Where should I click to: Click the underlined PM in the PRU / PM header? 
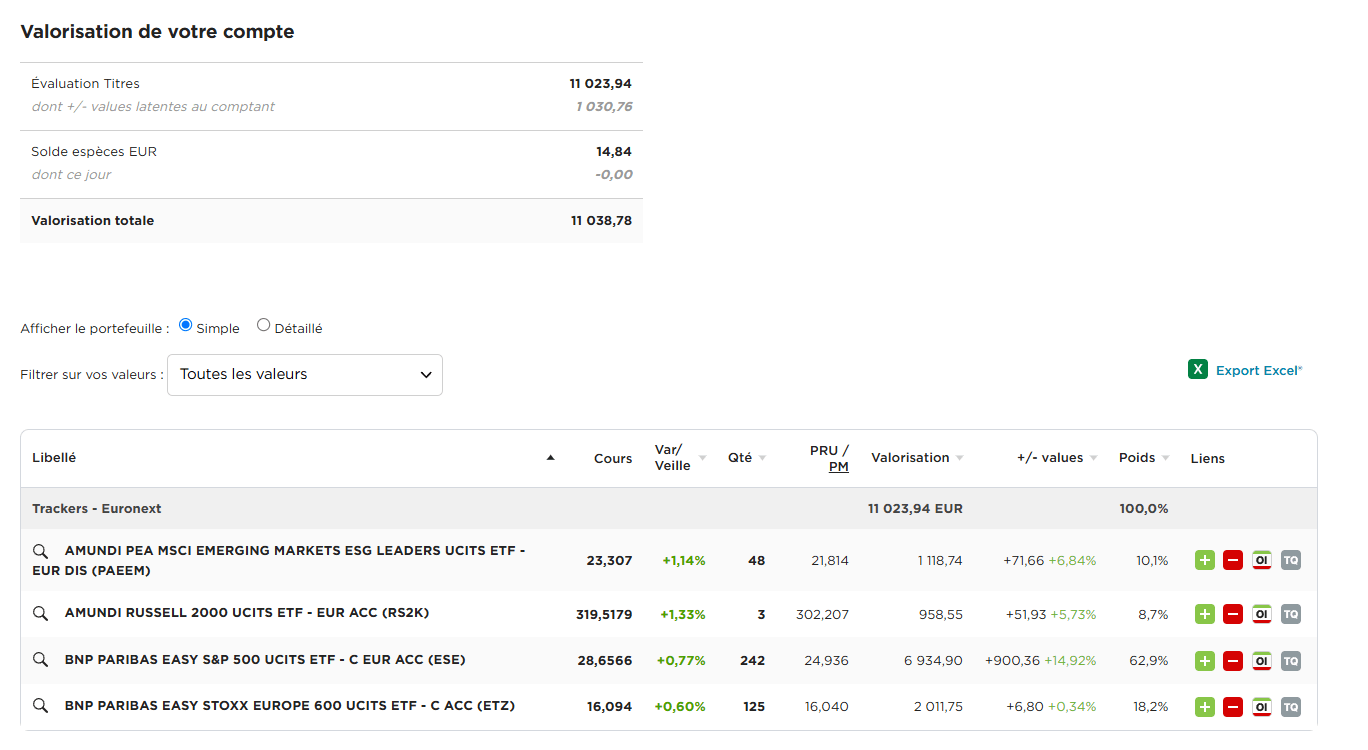click(x=839, y=467)
